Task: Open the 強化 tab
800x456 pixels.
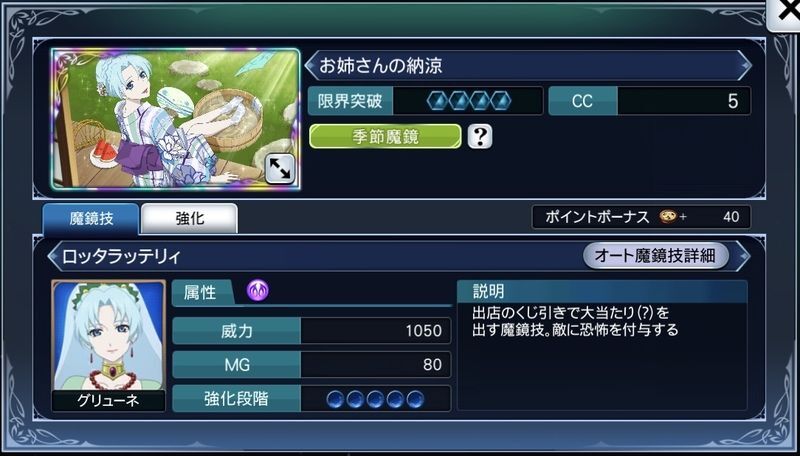Action: click(189, 219)
